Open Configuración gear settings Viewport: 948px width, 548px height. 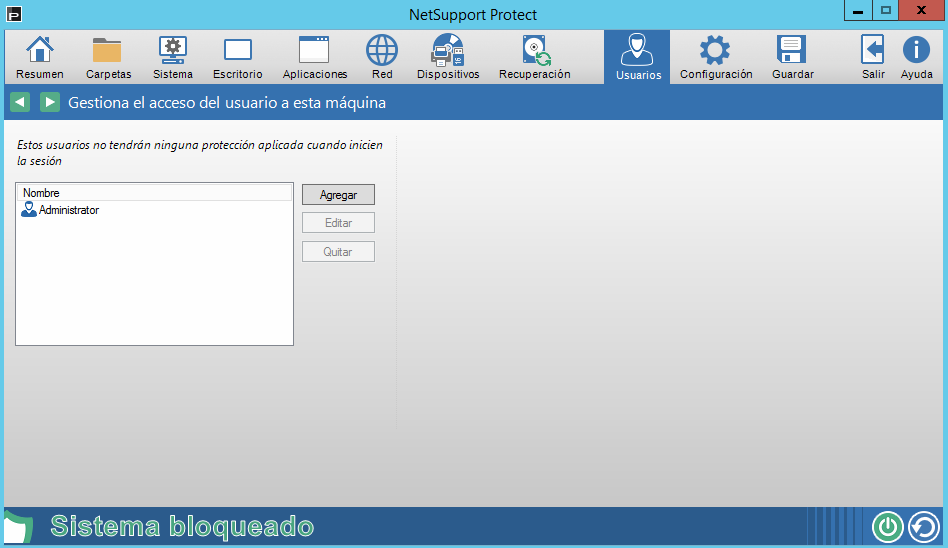point(716,58)
